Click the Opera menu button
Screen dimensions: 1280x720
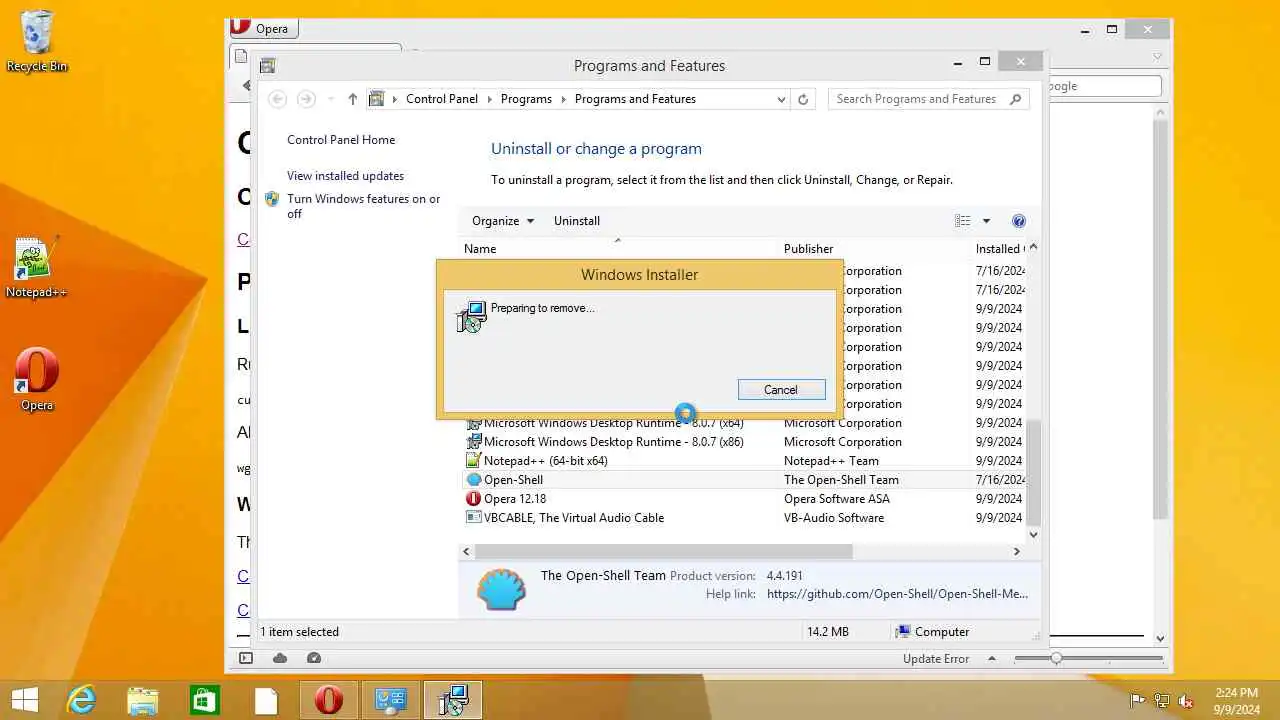point(262,28)
